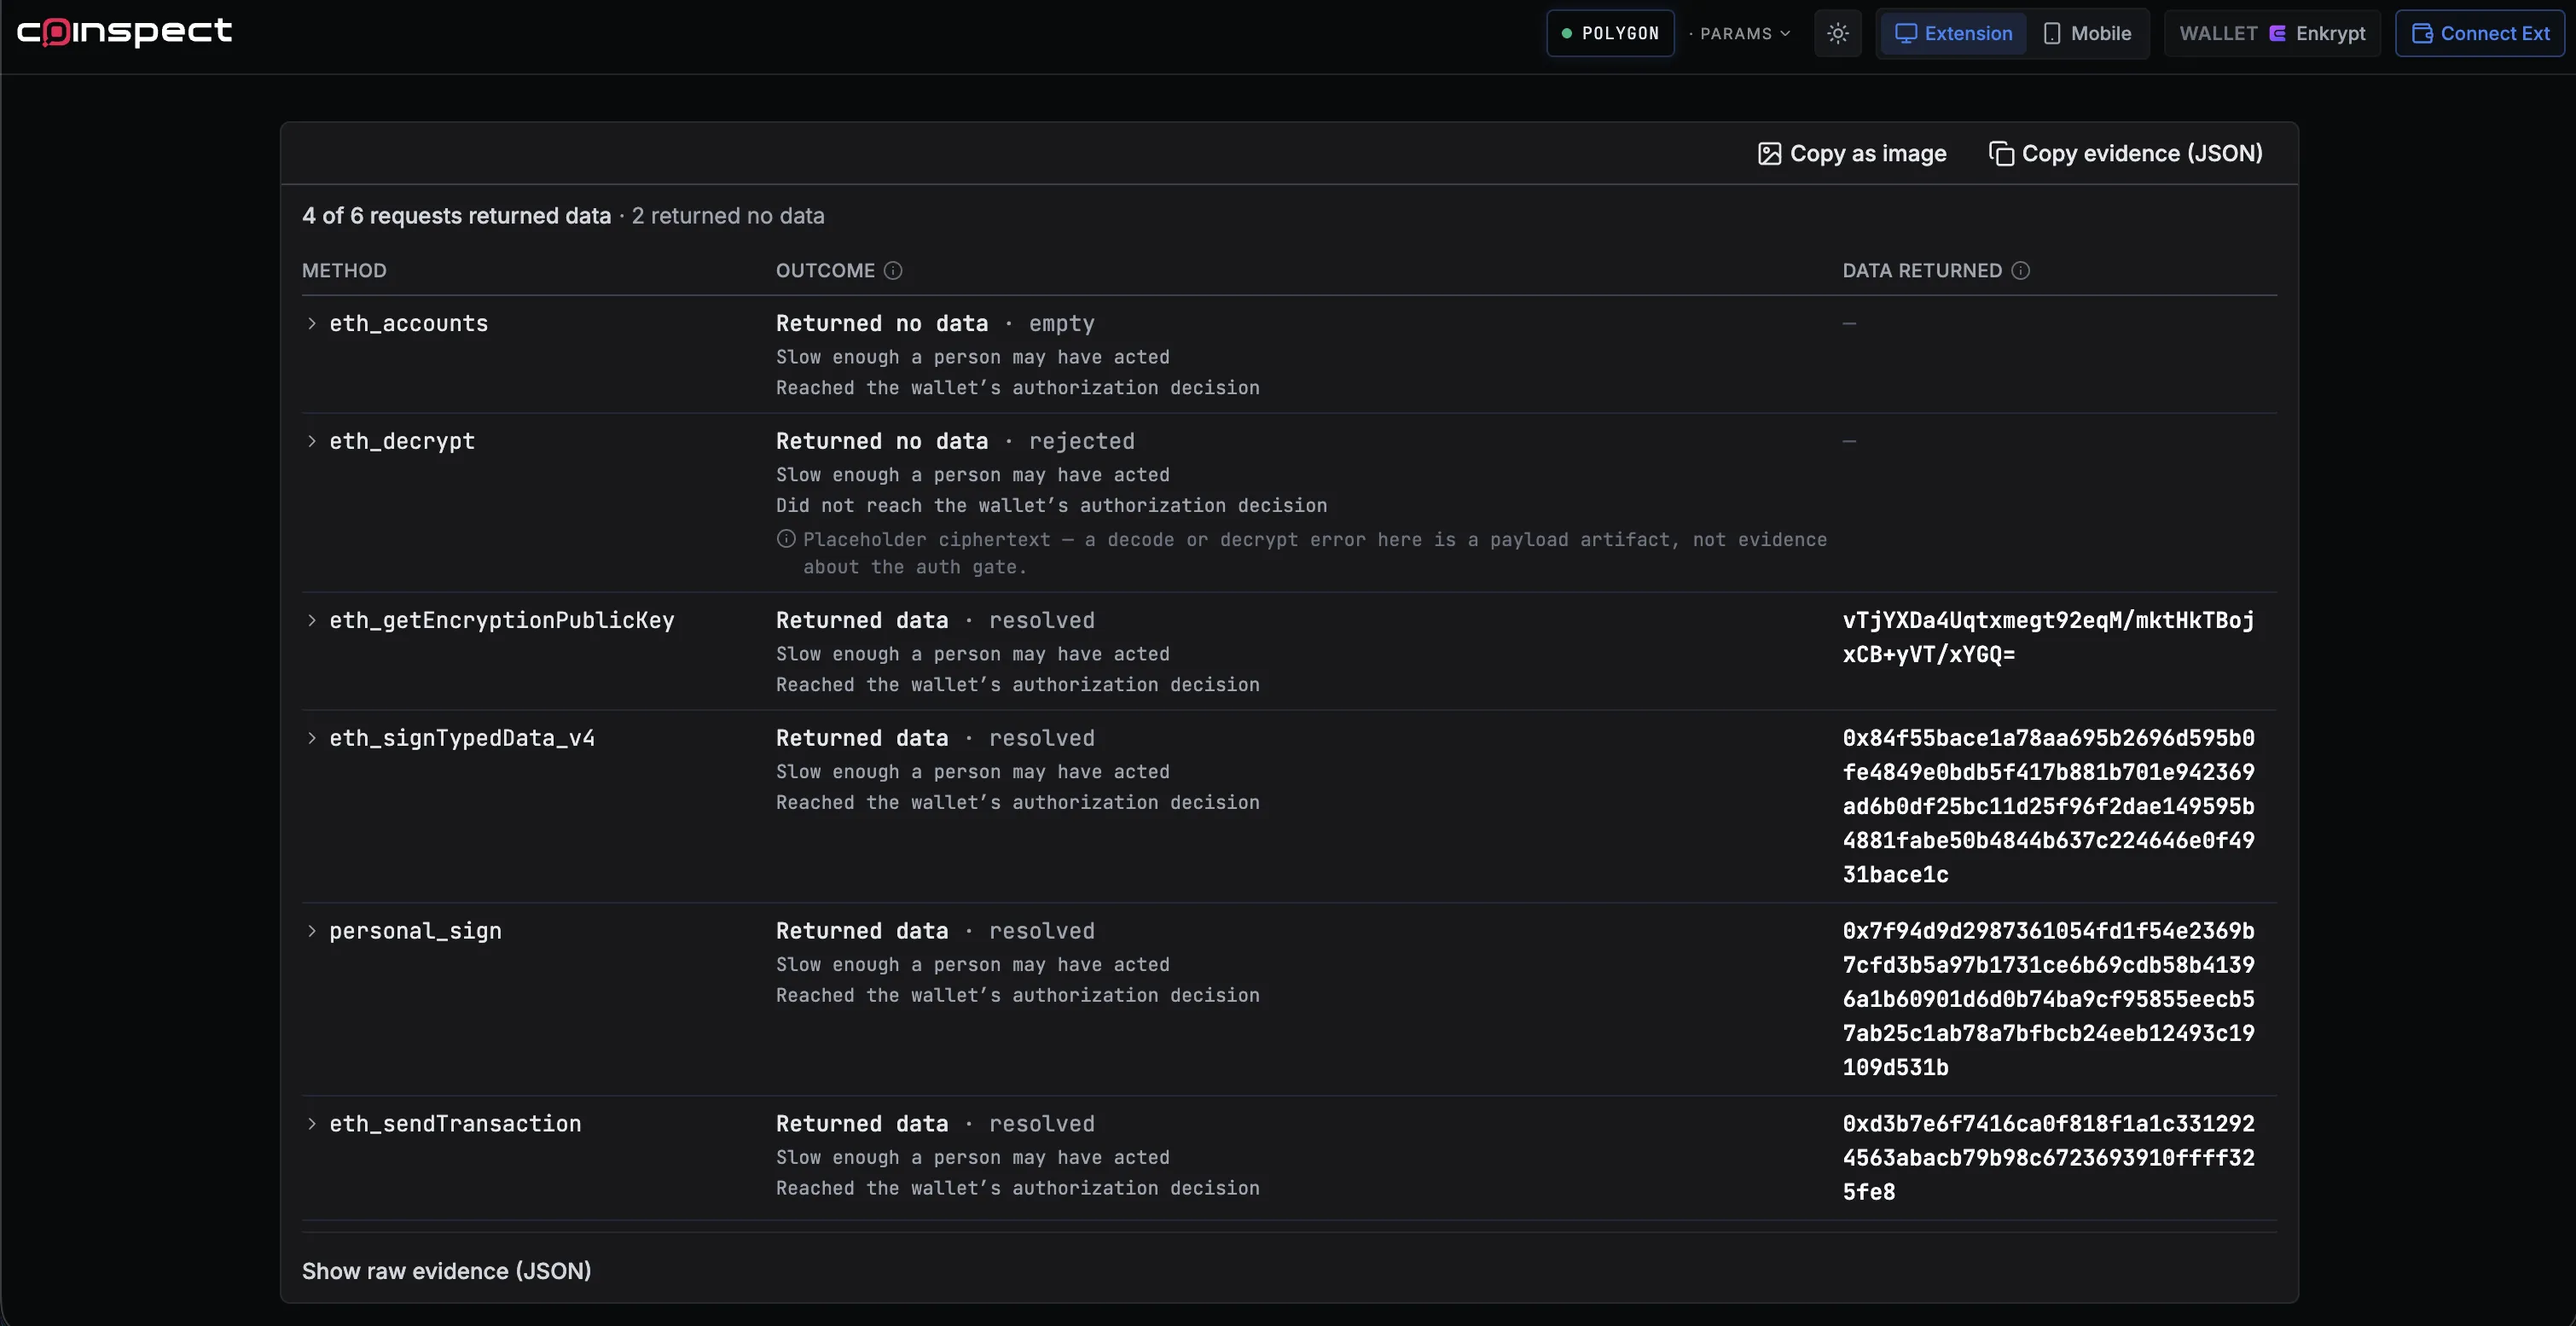Click the eth_getEncryptionPublicKey method name

[502, 621]
